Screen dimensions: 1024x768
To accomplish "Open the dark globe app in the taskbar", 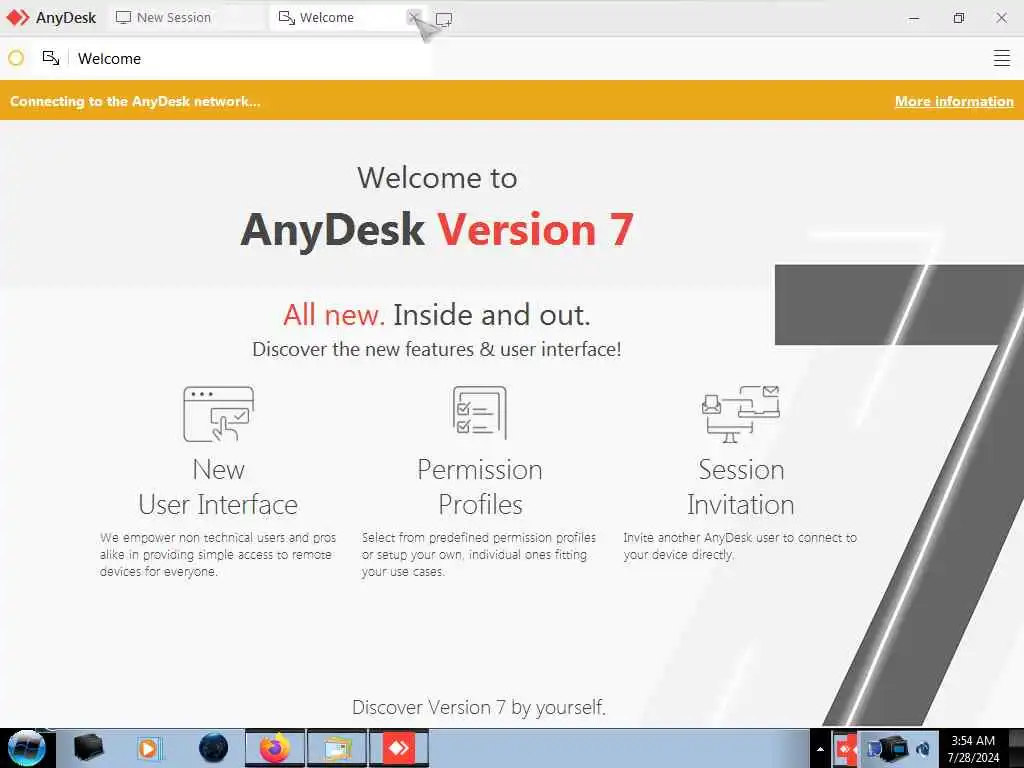I will 214,748.
